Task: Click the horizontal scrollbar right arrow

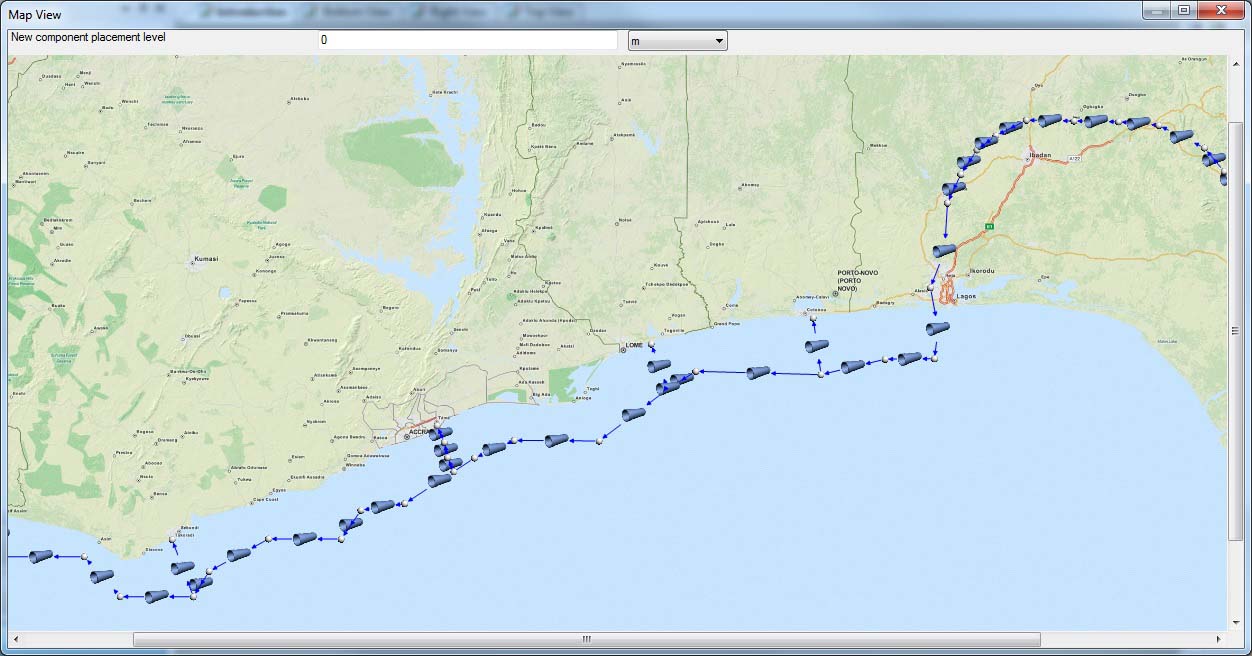Action: (1218, 639)
